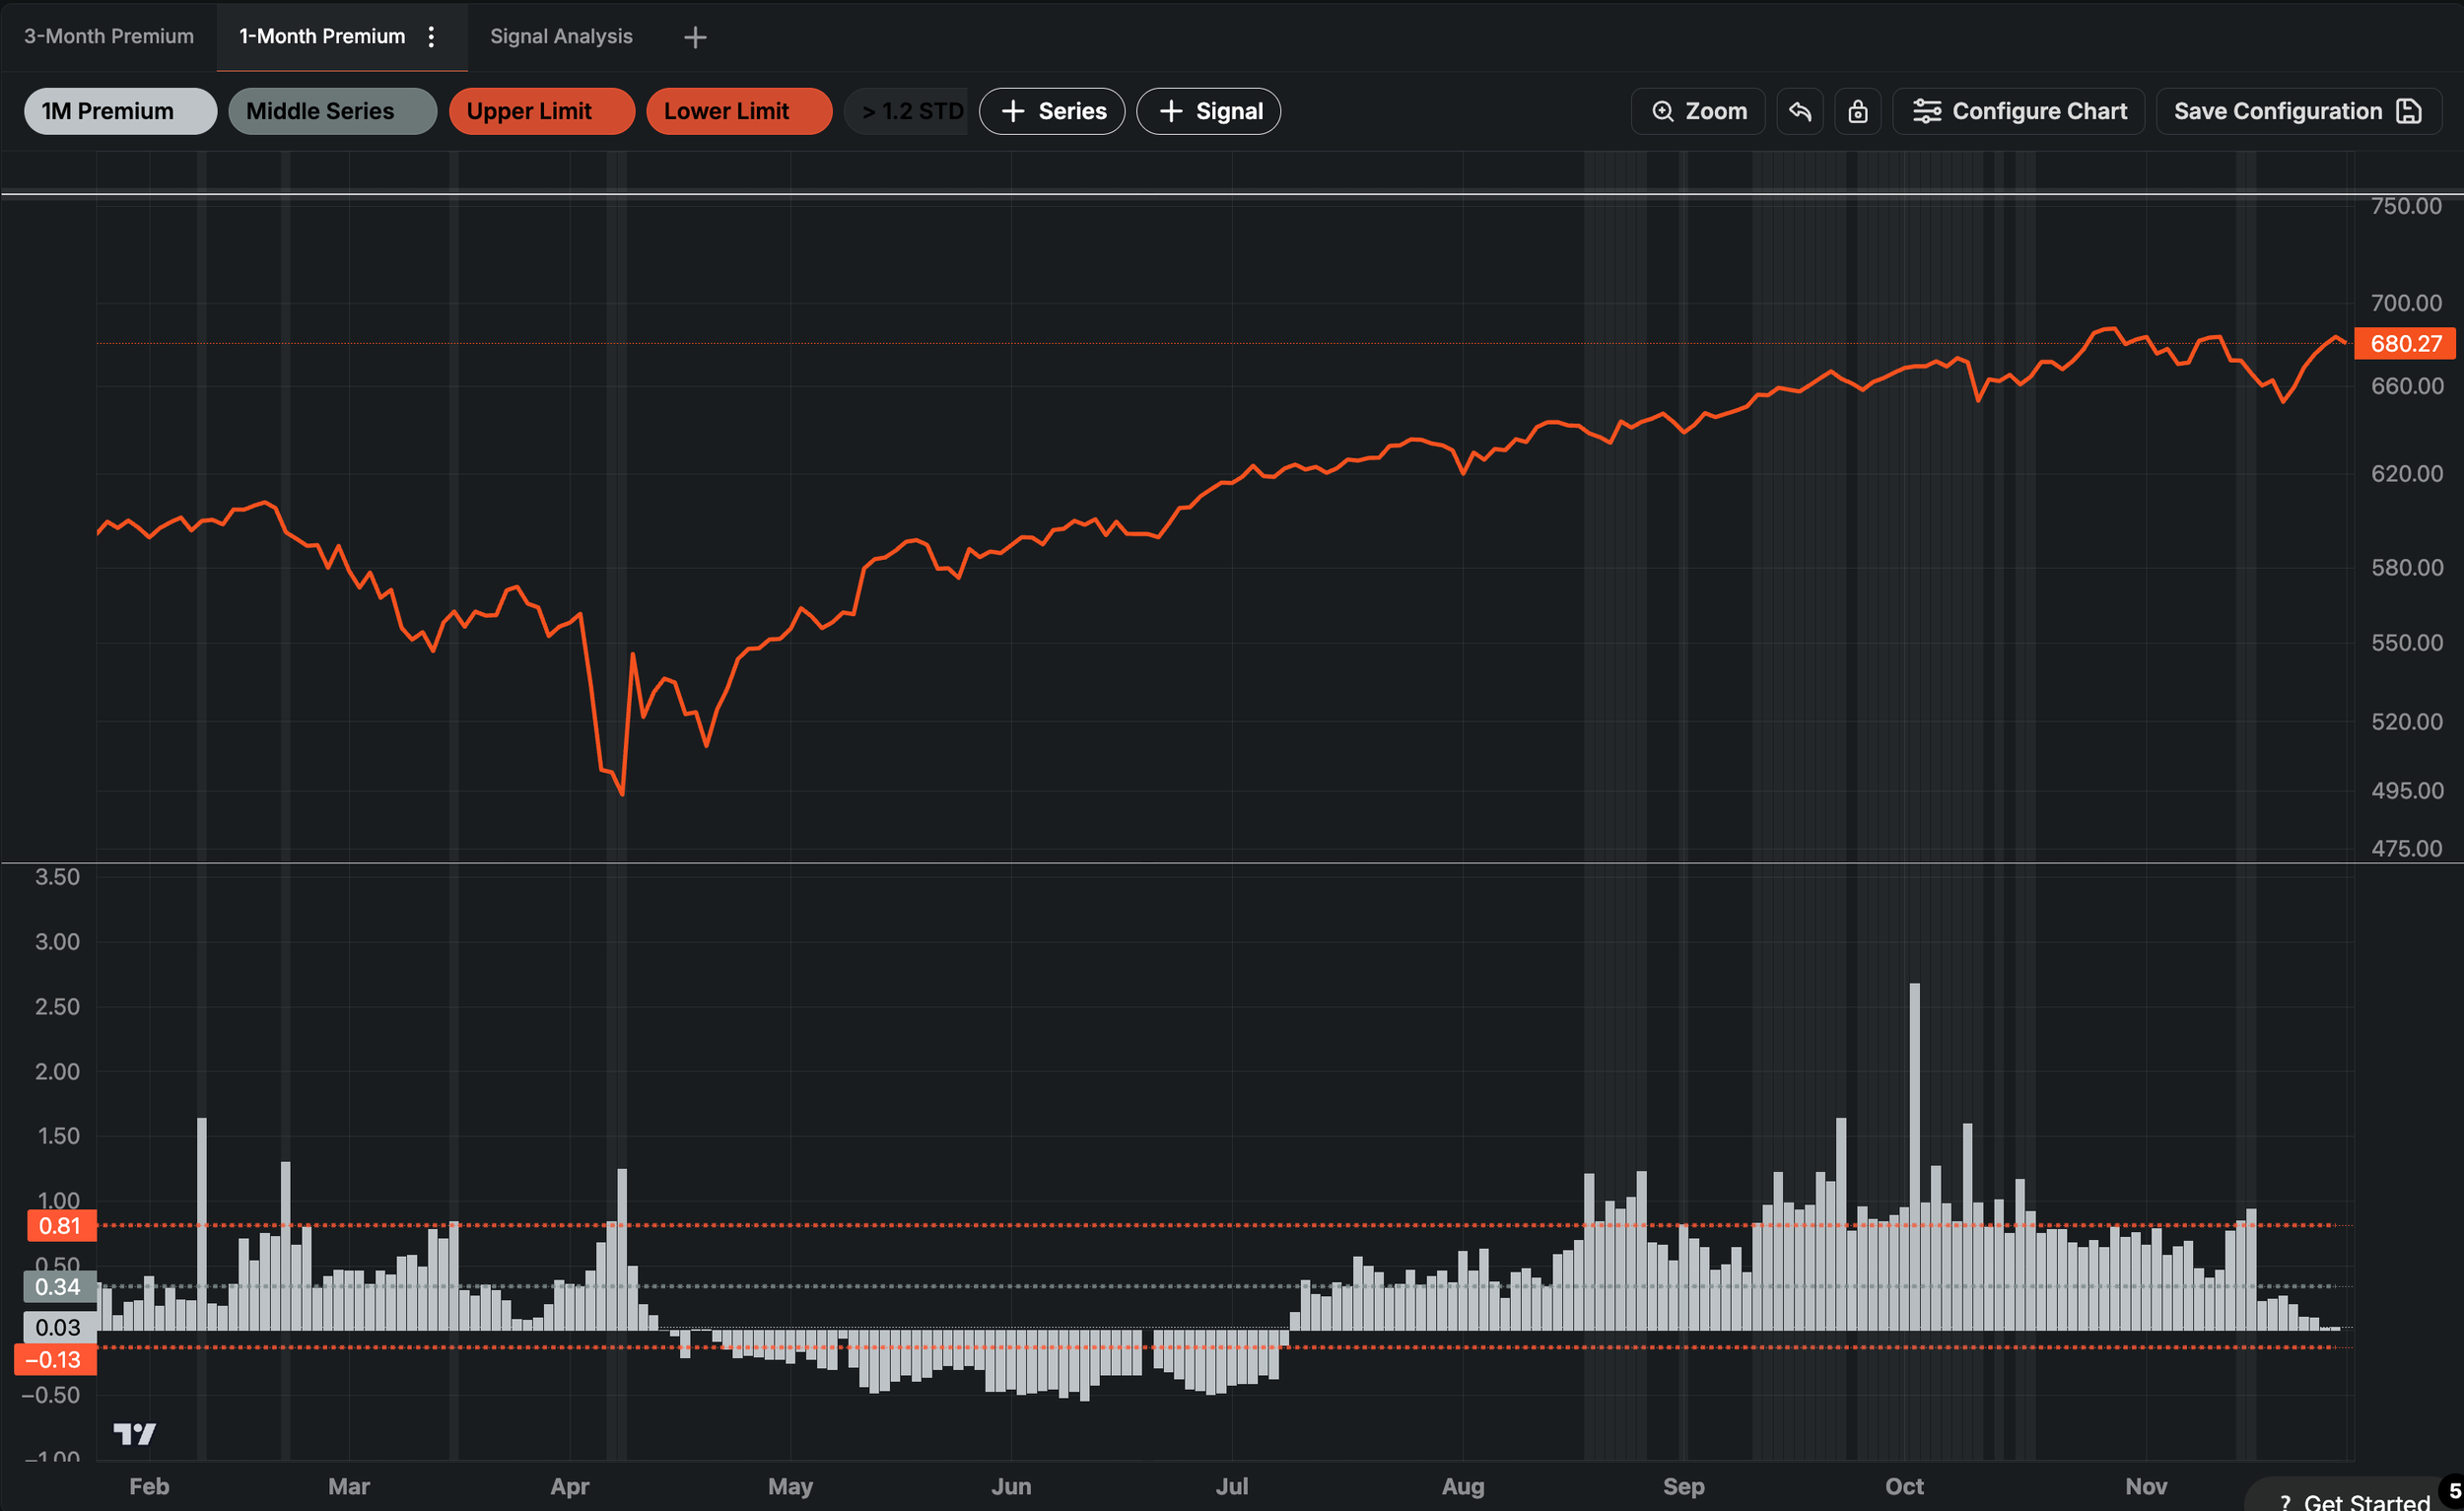Click the add new tab plus icon
Viewport: 2464px width, 1511px height.
[694, 37]
